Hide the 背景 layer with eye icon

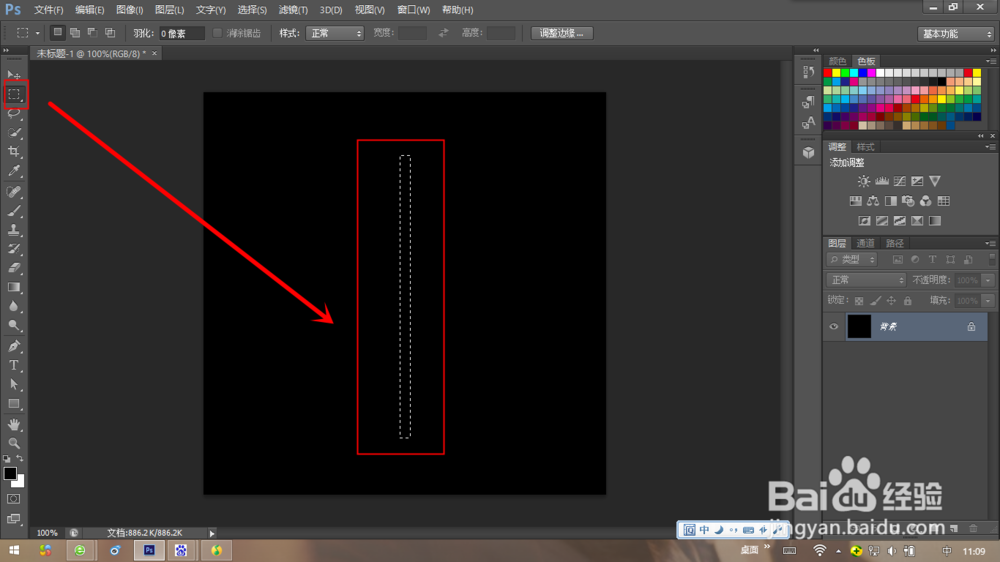pyautogui.click(x=834, y=327)
